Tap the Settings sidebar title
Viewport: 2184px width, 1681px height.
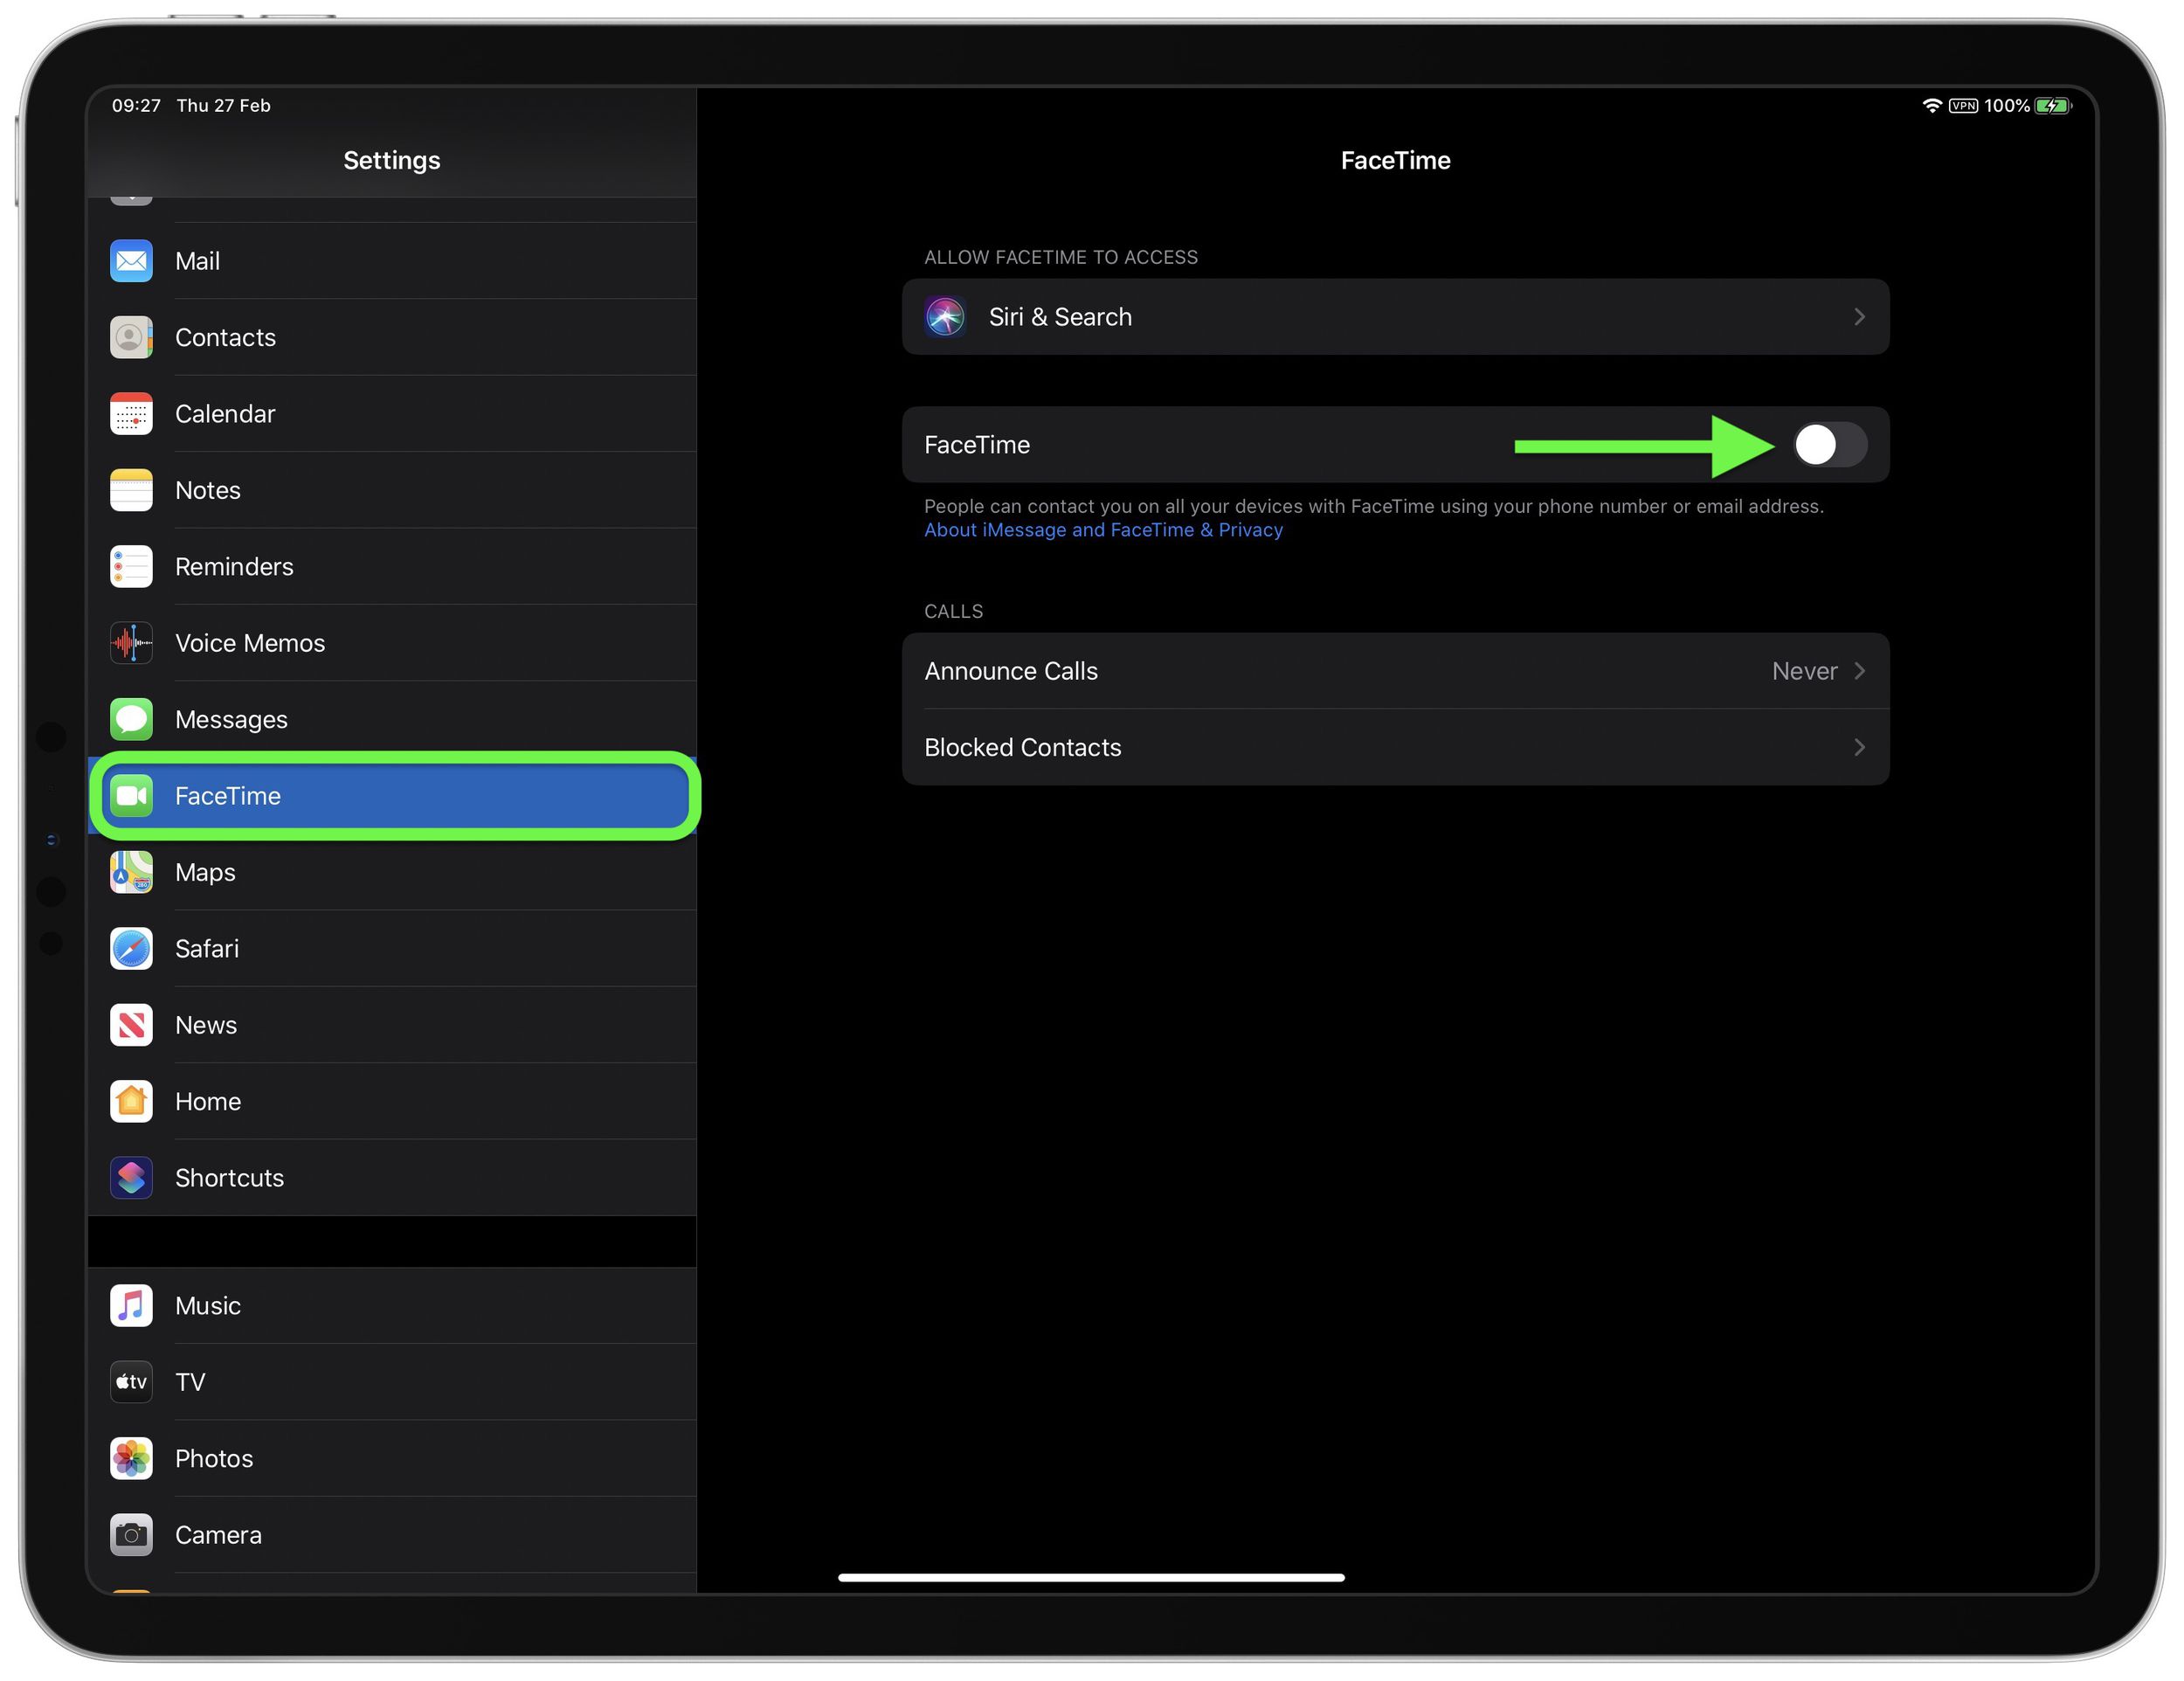point(392,160)
